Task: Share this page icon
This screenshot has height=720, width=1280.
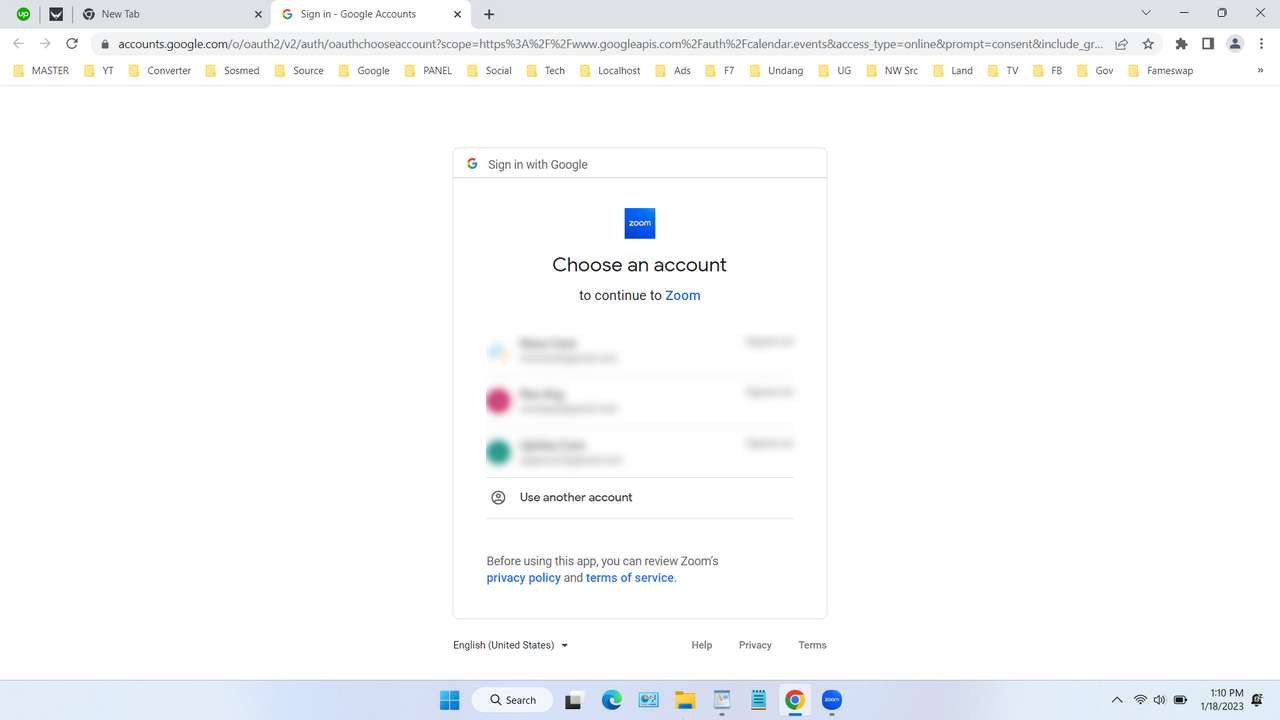Action: point(1122,44)
